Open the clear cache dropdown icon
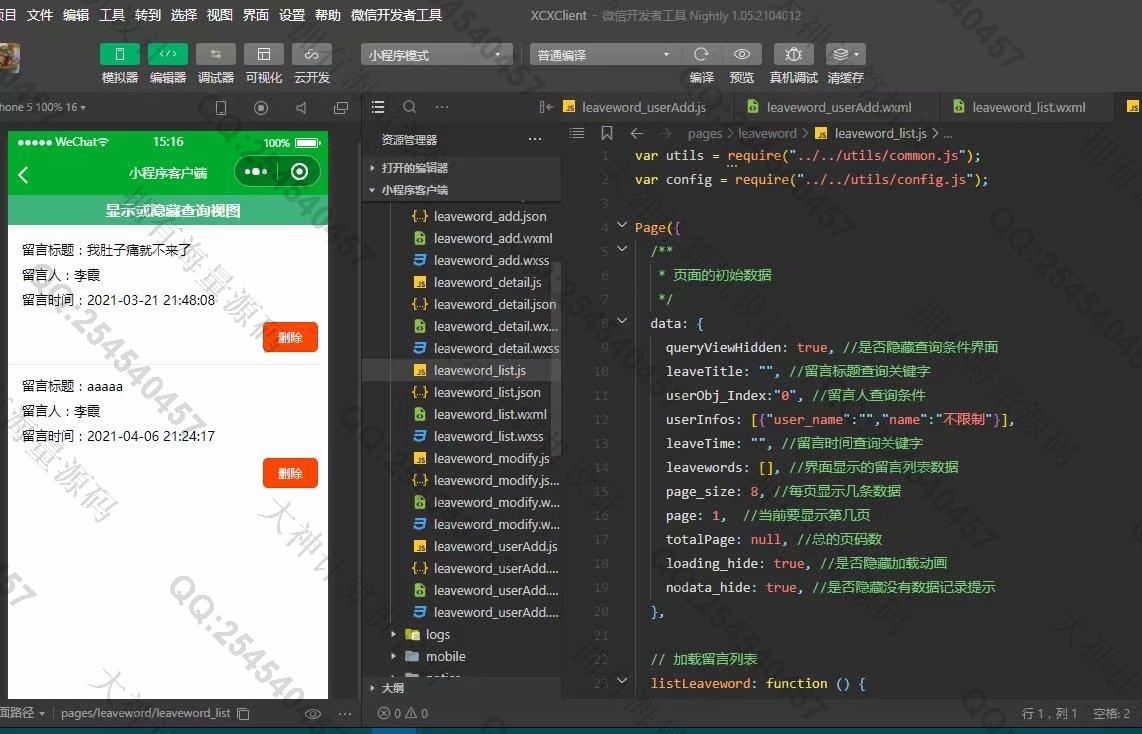The width and height of the screenshot is (1142, 734). 846,55
